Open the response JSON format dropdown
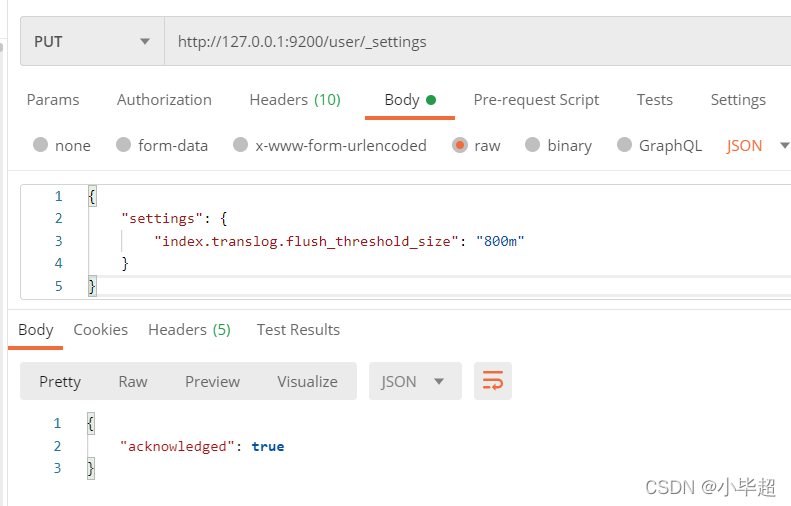The height and width of the screenshot is (506, 791). [415, 381]
